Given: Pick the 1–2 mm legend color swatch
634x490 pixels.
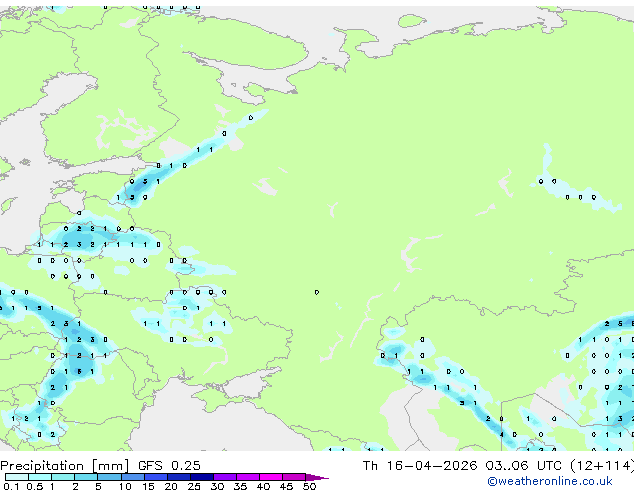Looking at the screenshot, I should [x=63, y=477].
